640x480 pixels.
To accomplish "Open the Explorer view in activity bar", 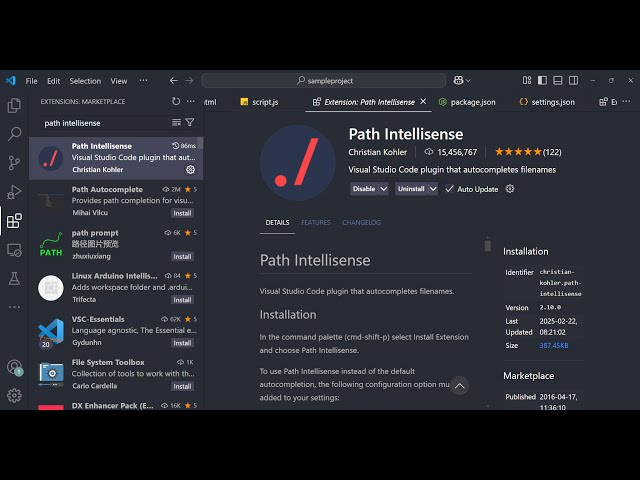I will (x=14, y=105).
